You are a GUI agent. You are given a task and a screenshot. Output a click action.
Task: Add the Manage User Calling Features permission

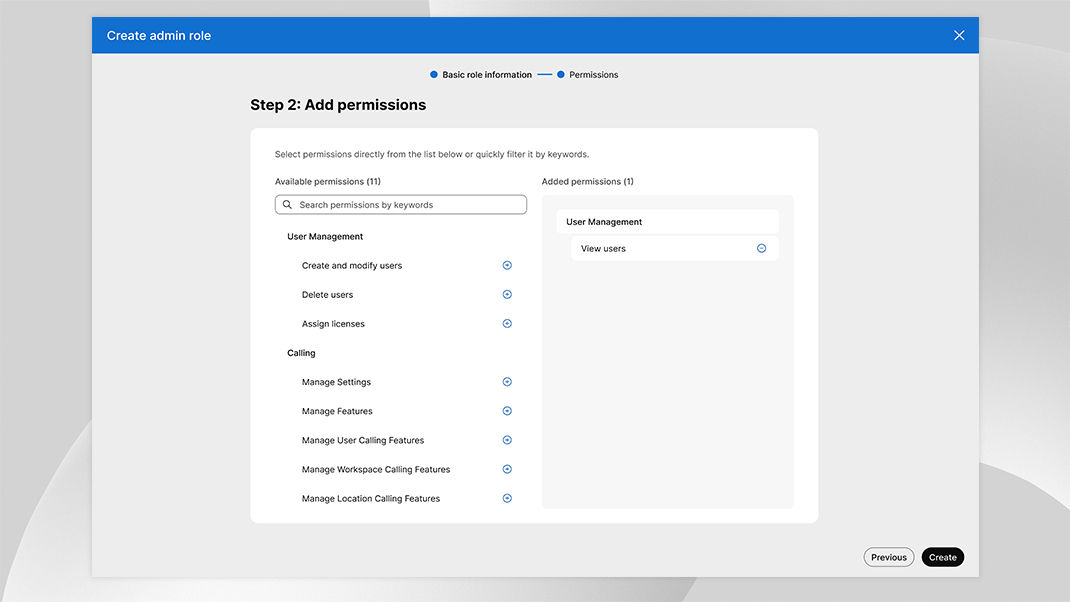point(507,440)
